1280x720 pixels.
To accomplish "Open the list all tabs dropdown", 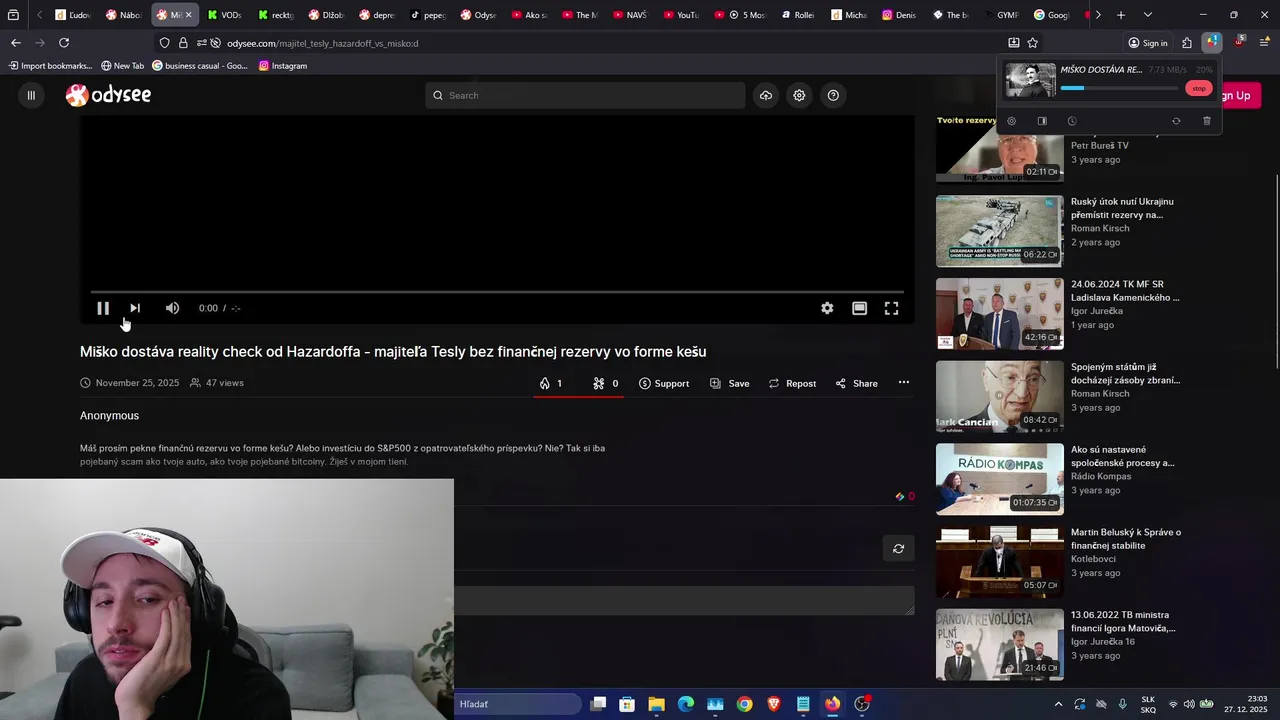I will coord(1147,15).
